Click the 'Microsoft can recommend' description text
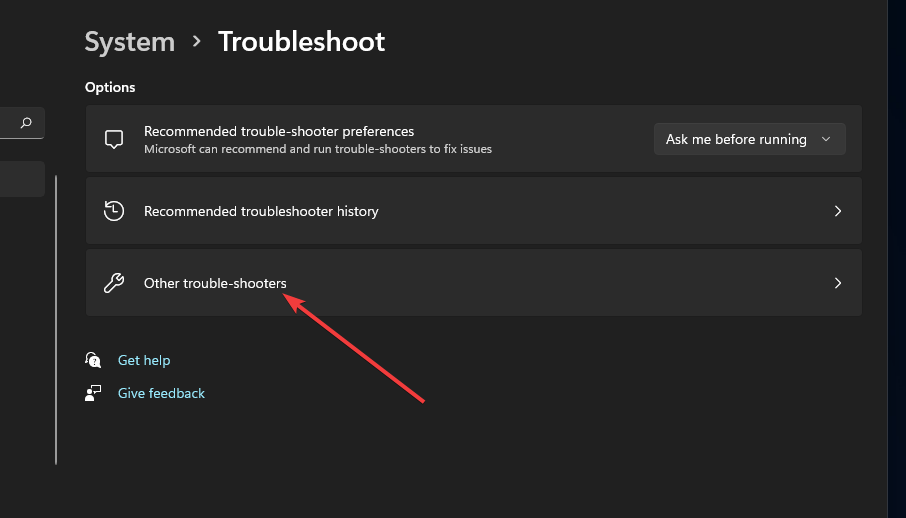 (318, 149)
